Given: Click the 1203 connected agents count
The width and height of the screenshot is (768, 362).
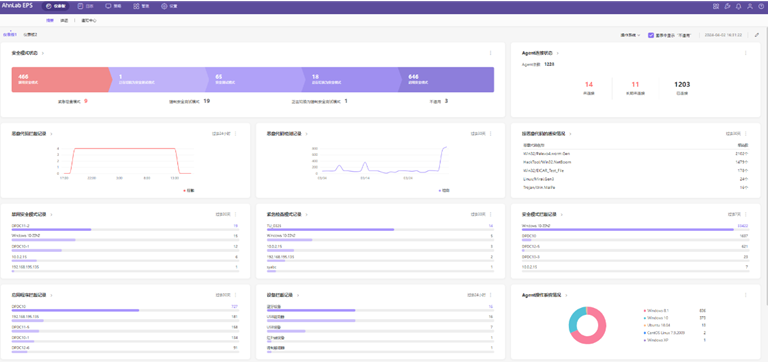Looking at the screenshot, I should 682,84.
